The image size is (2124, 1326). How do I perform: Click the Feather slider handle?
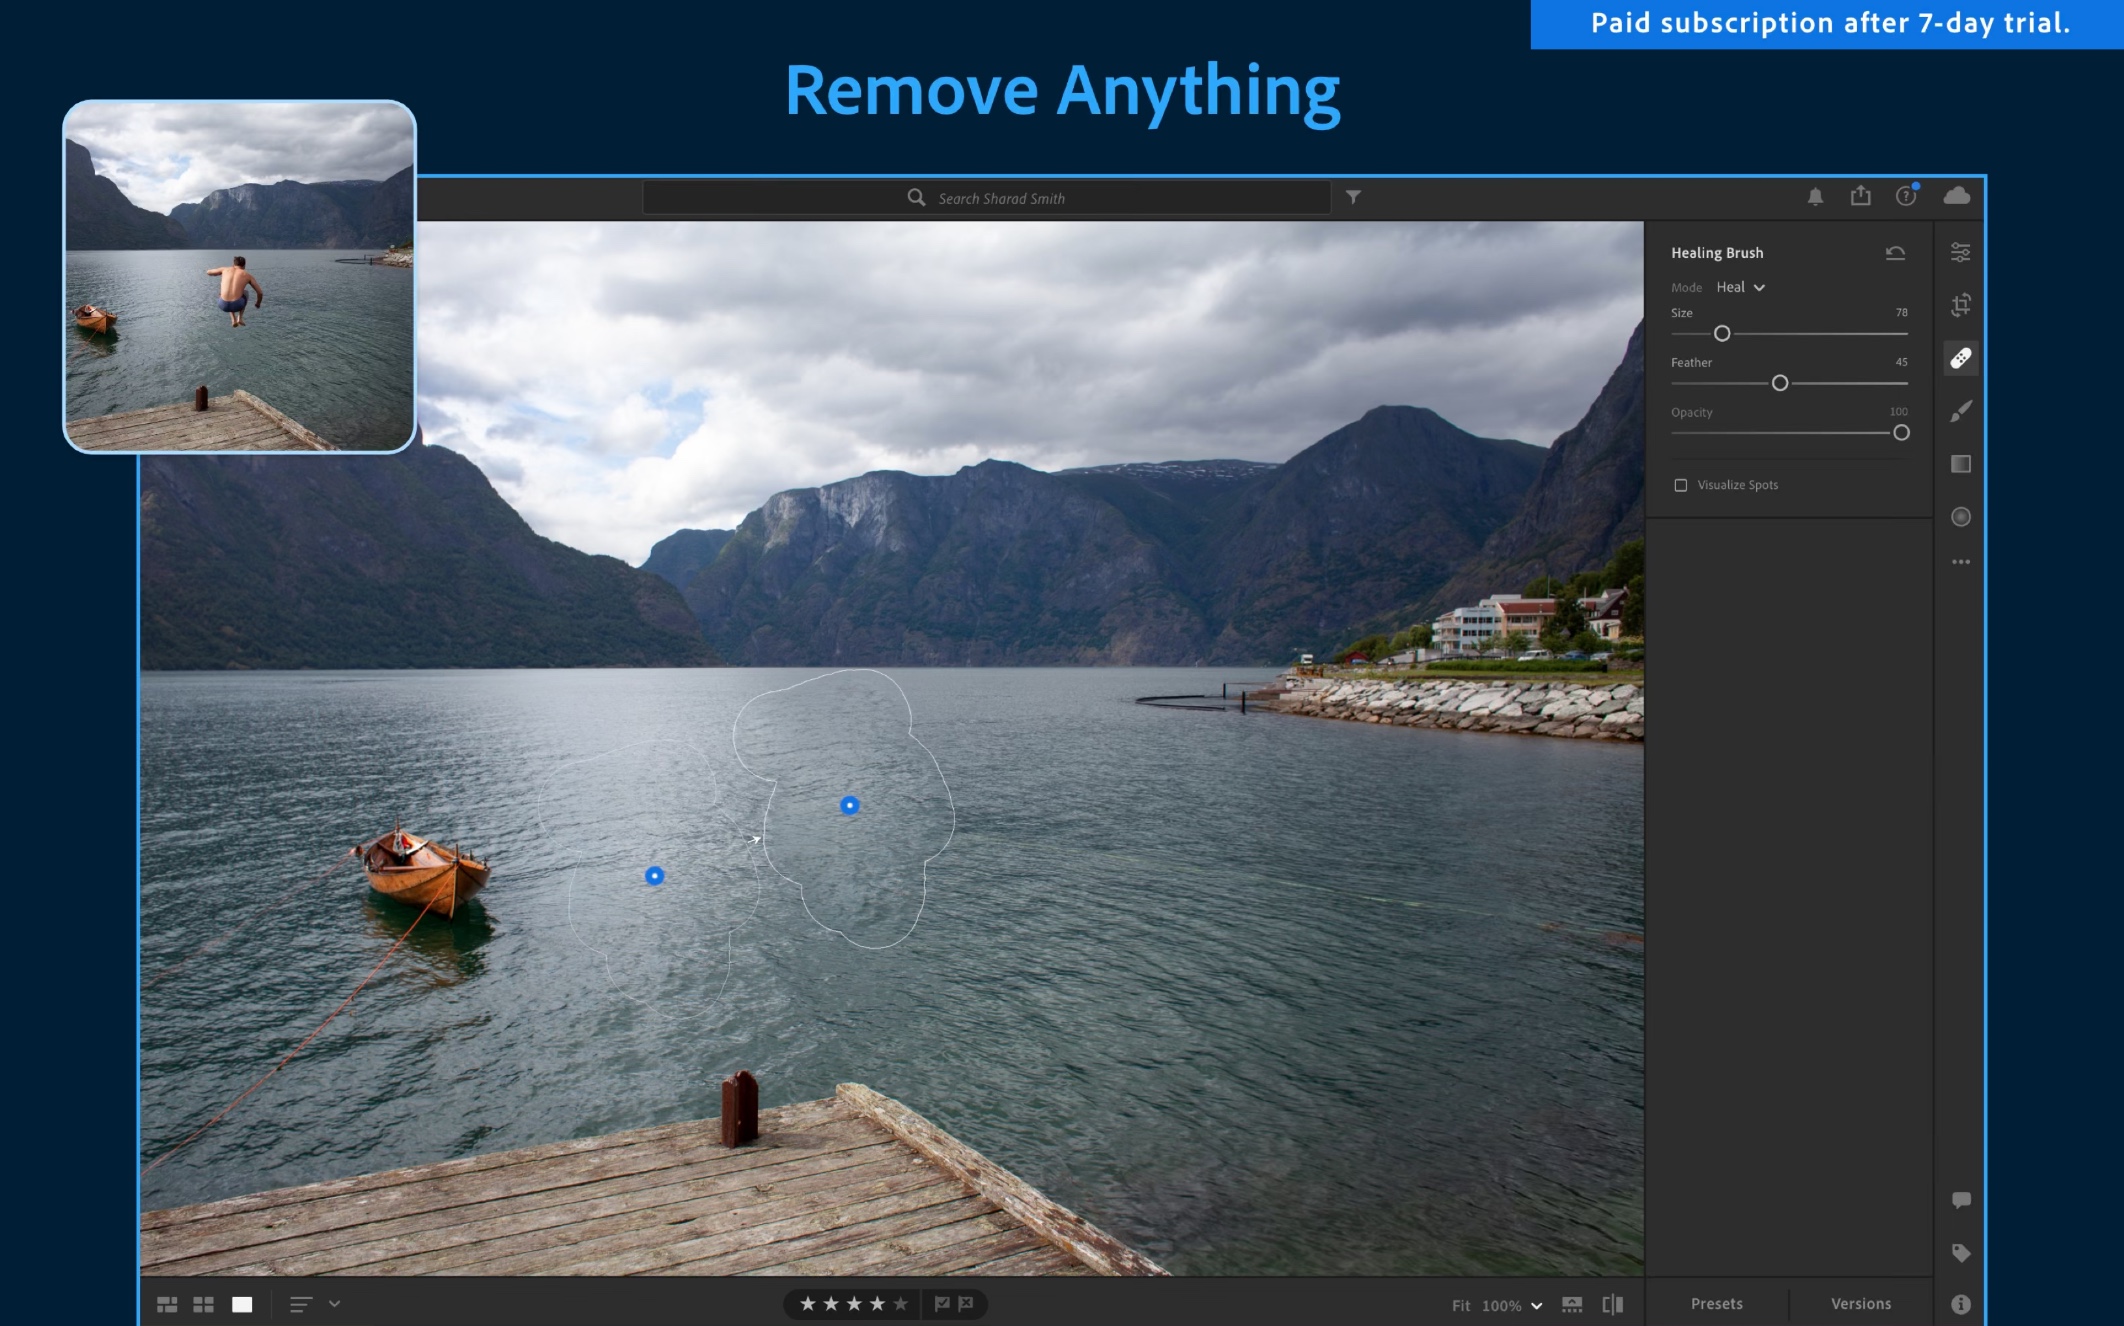pos(1779,383)
